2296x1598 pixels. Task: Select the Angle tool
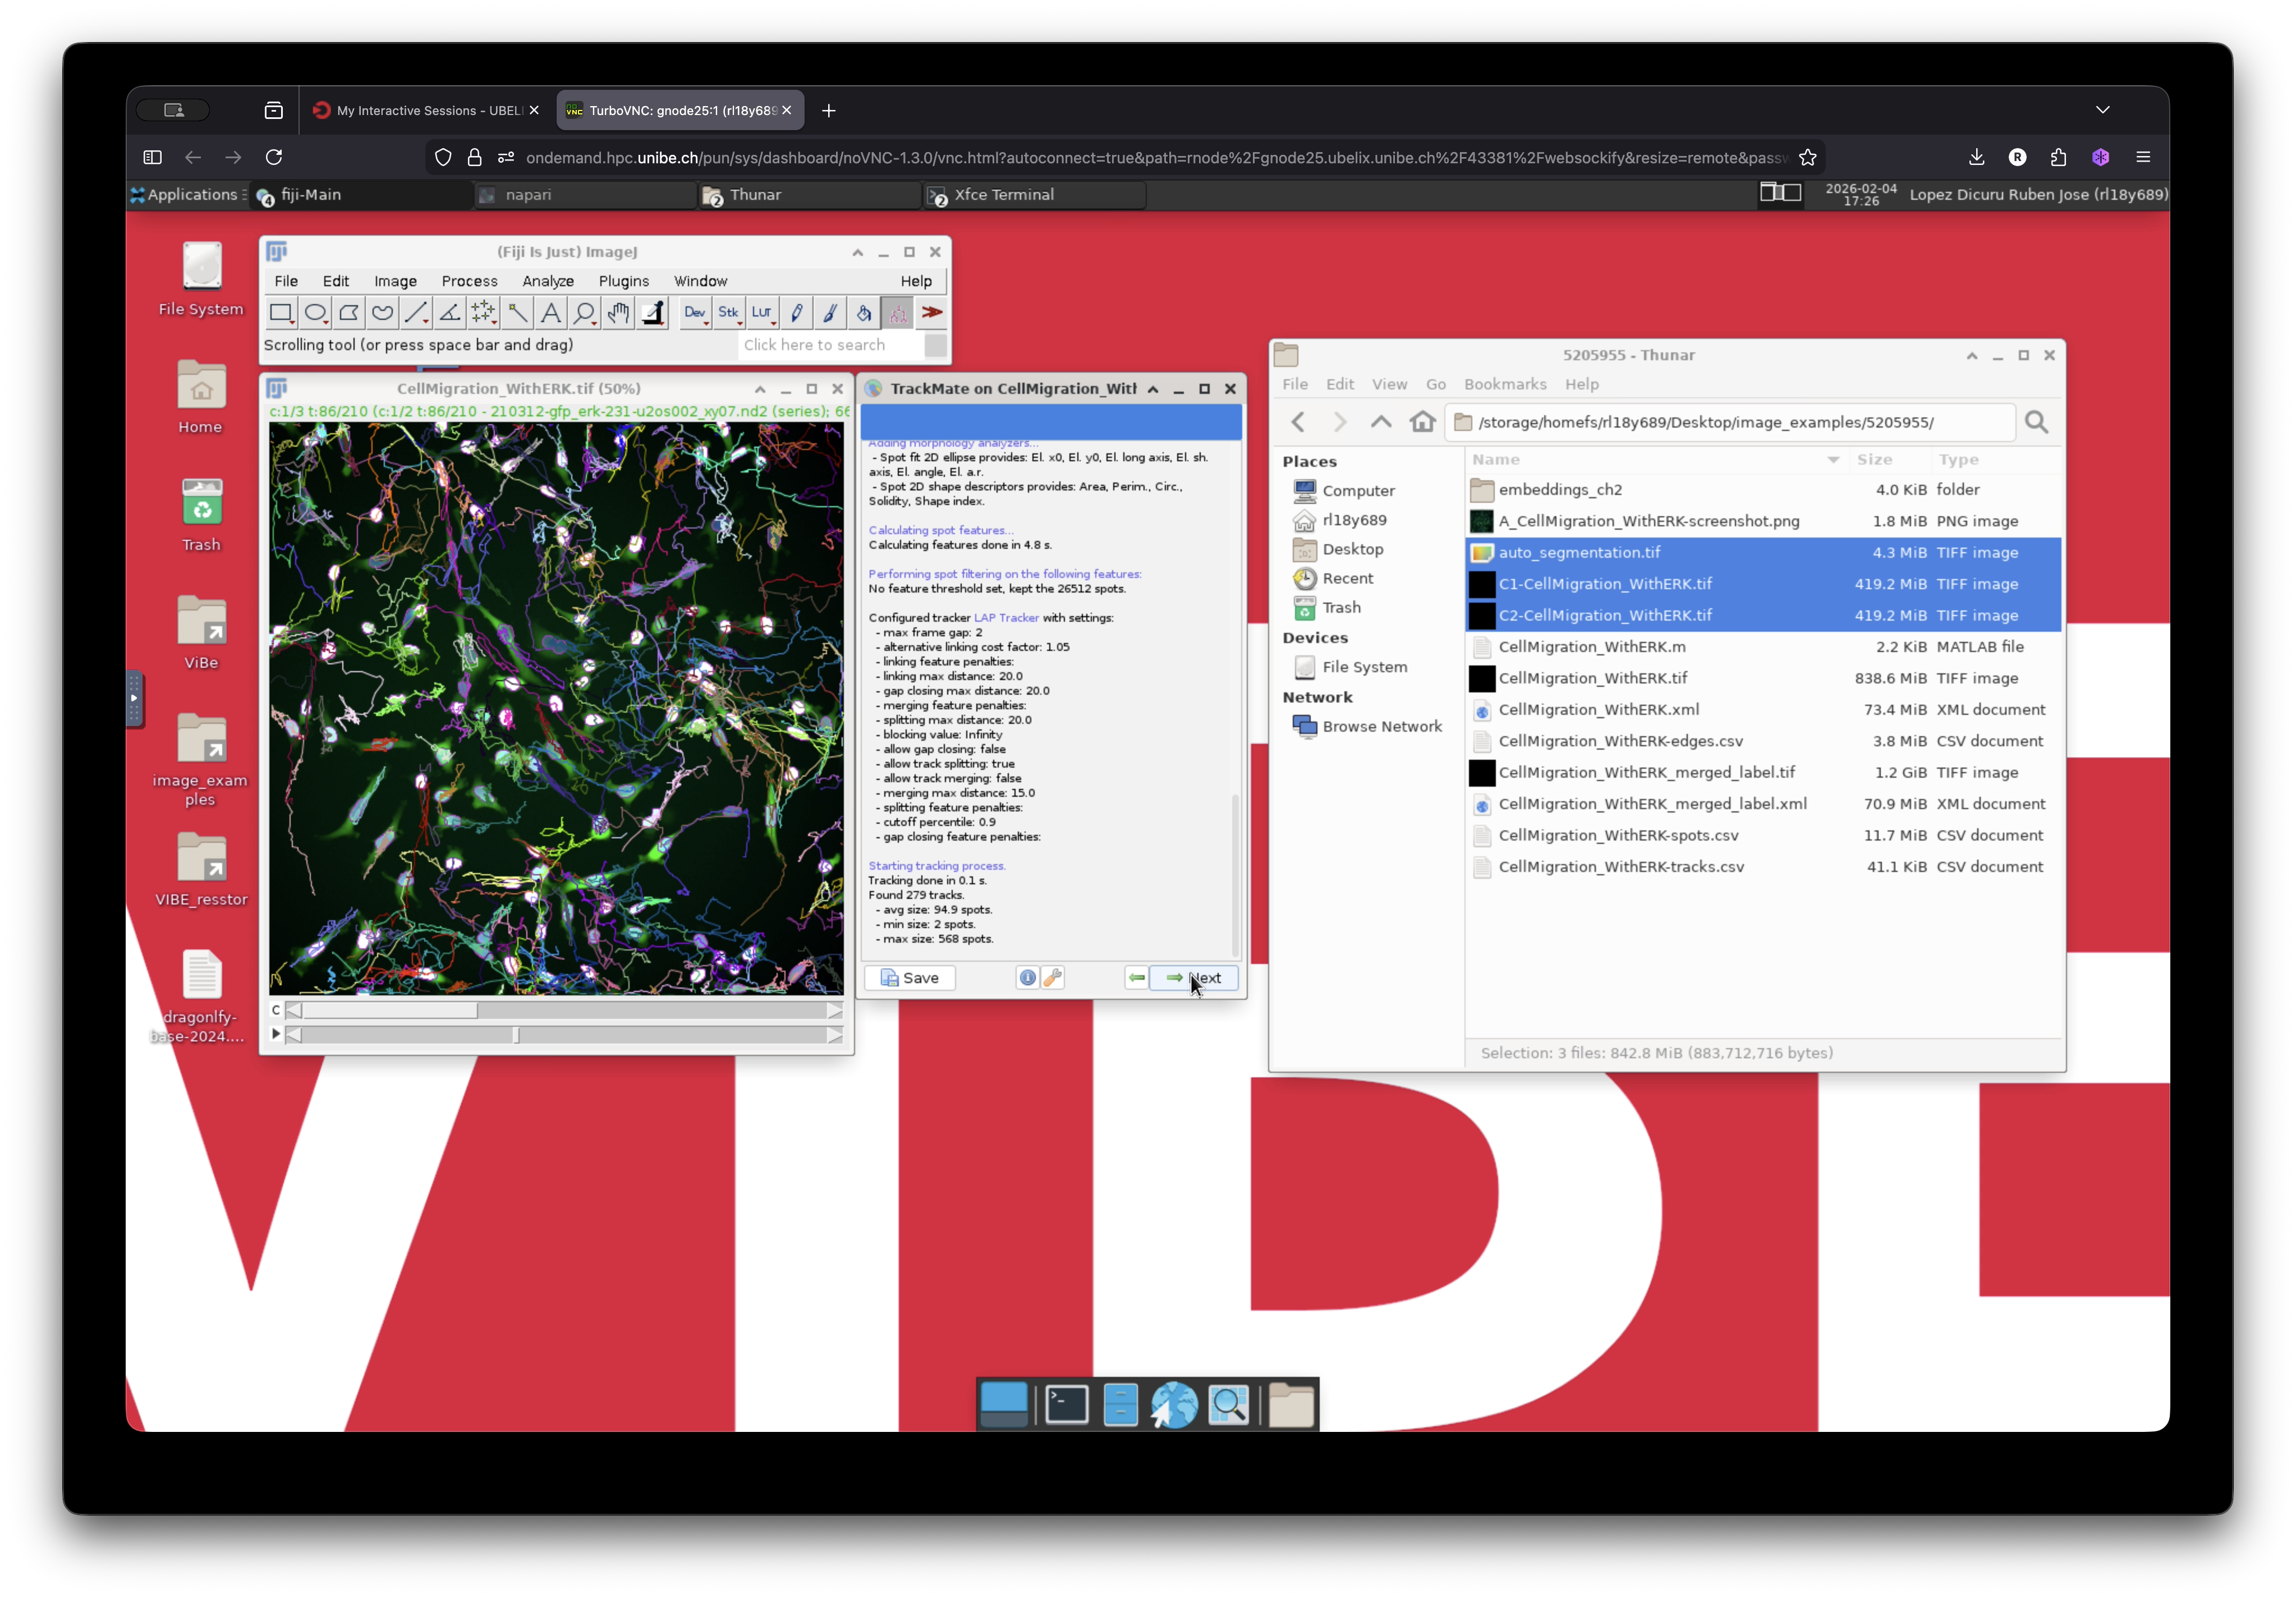(450, 313)
